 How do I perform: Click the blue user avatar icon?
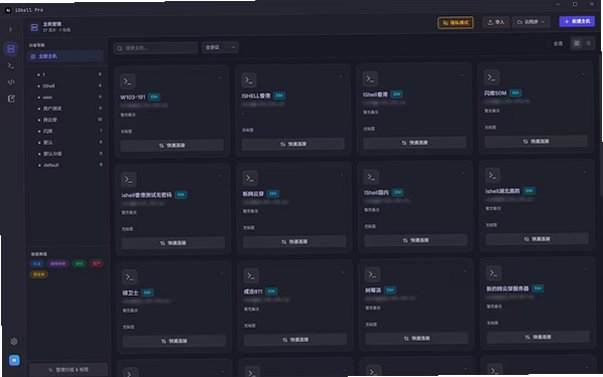(x=14, y=360)
